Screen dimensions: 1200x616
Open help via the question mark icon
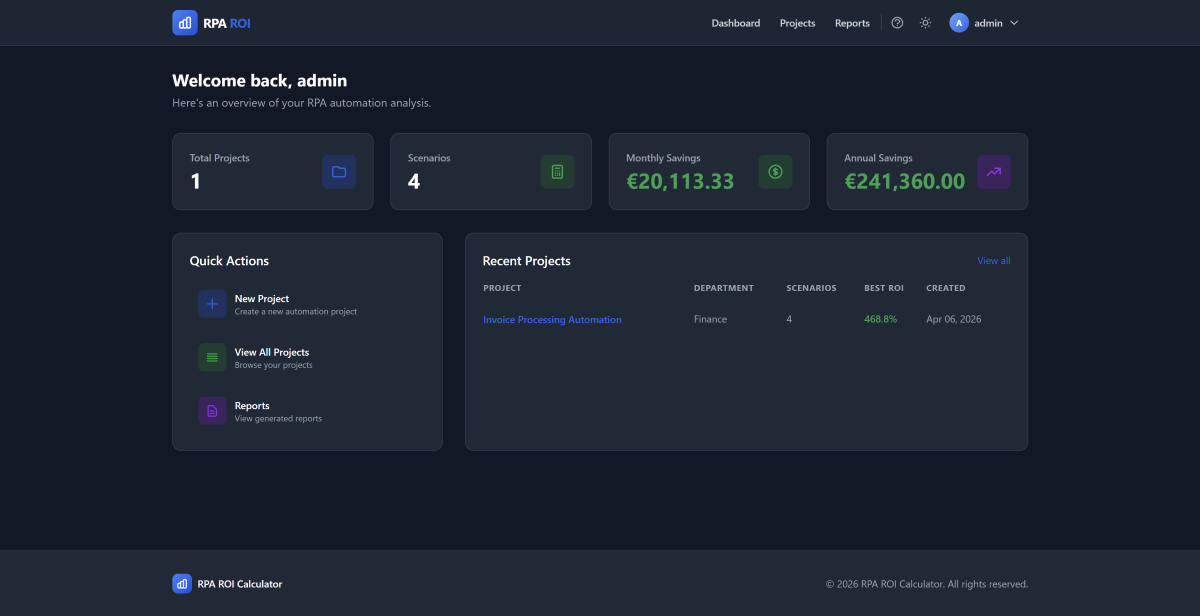tap(897, 22)
